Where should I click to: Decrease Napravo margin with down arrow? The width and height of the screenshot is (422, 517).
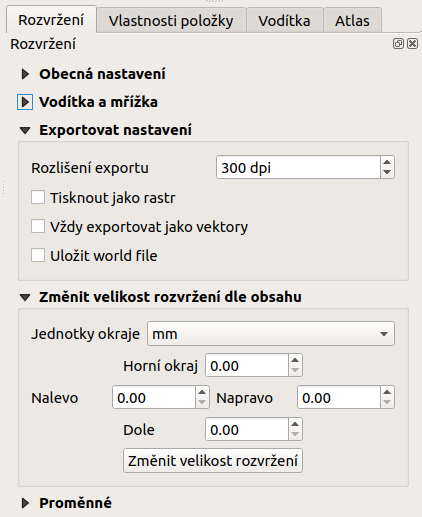point(387,402)
